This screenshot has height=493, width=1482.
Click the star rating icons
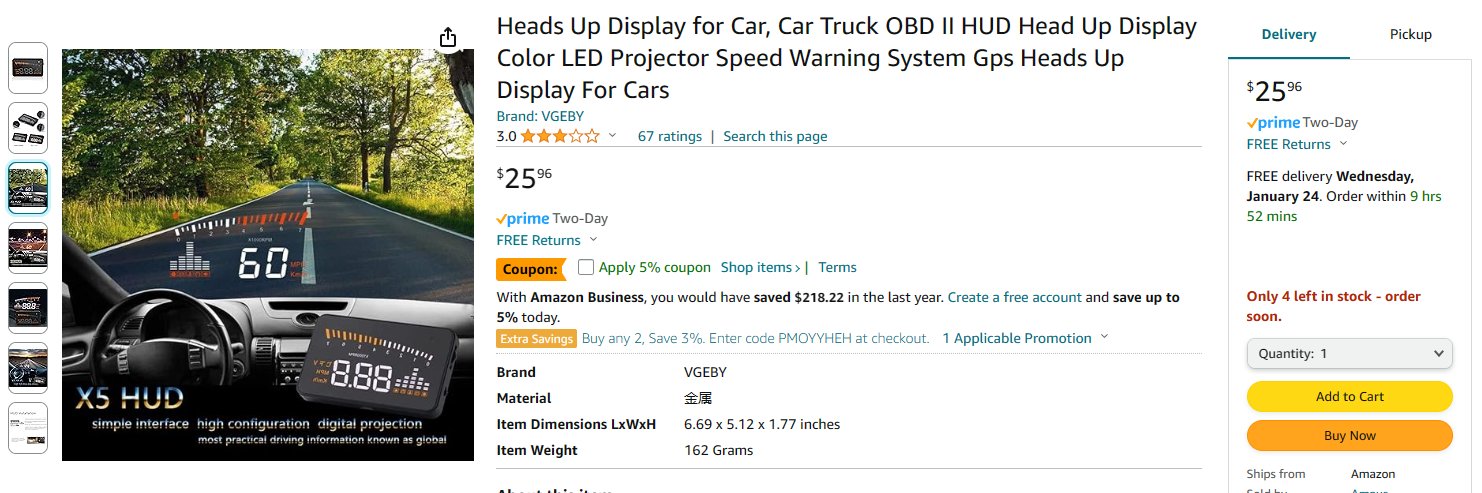tap(560, 136)
